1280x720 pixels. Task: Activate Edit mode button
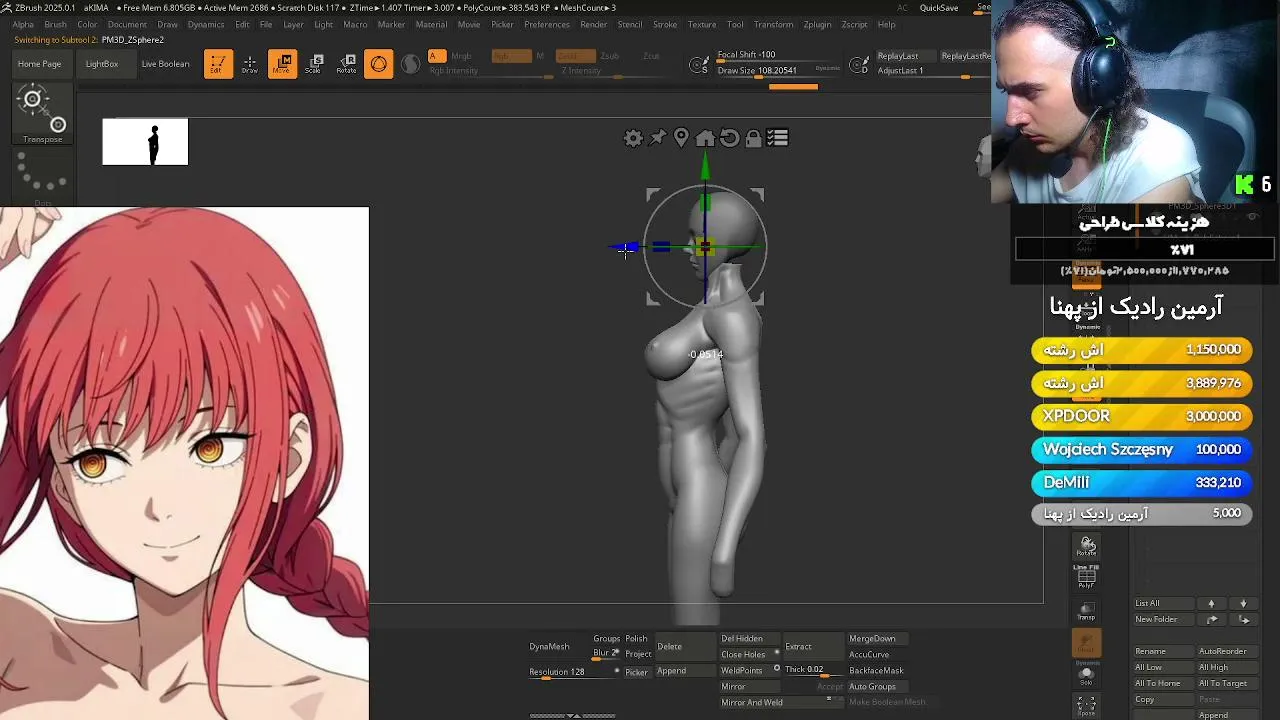point(218,64)
